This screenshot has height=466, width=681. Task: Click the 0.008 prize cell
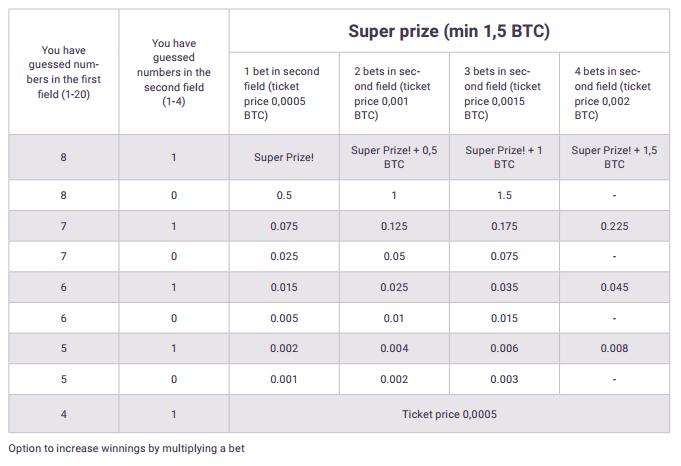[x=614, y=349]
